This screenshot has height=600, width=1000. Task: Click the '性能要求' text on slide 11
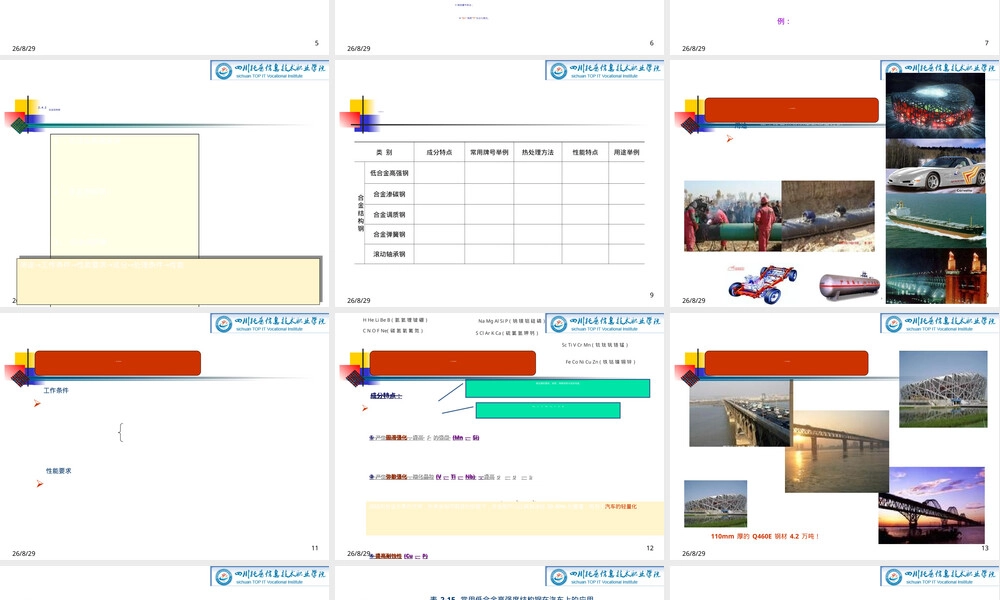tap(59, 471)
